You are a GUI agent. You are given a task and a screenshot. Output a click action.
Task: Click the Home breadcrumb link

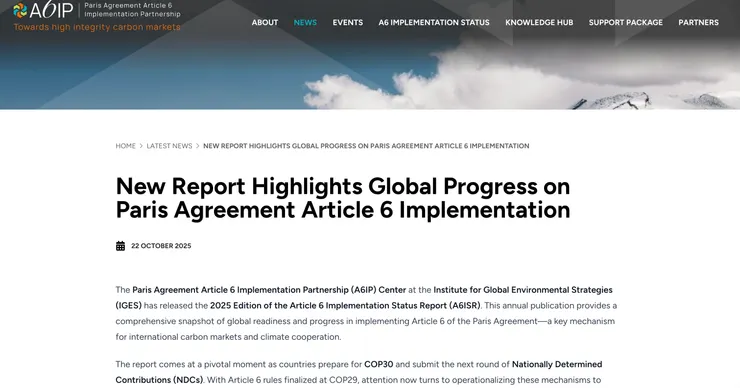click(126, 146)
